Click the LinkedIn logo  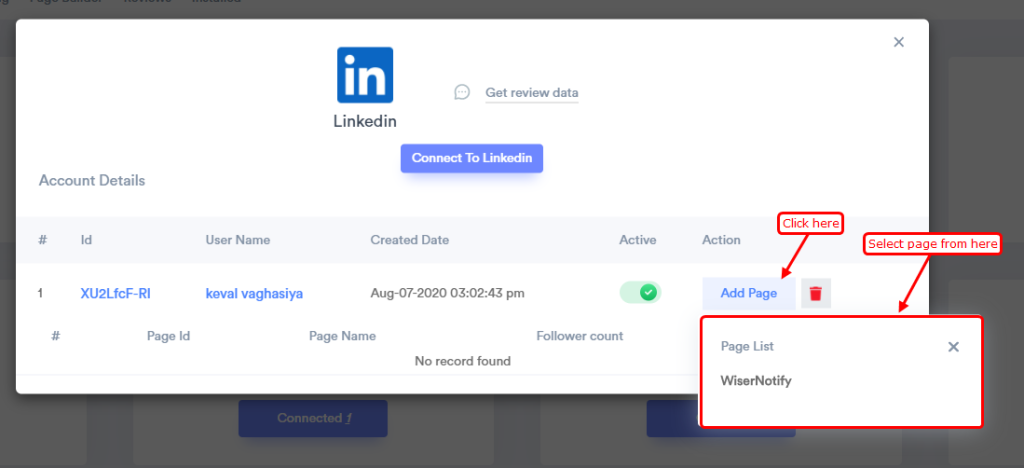(365, 75)
